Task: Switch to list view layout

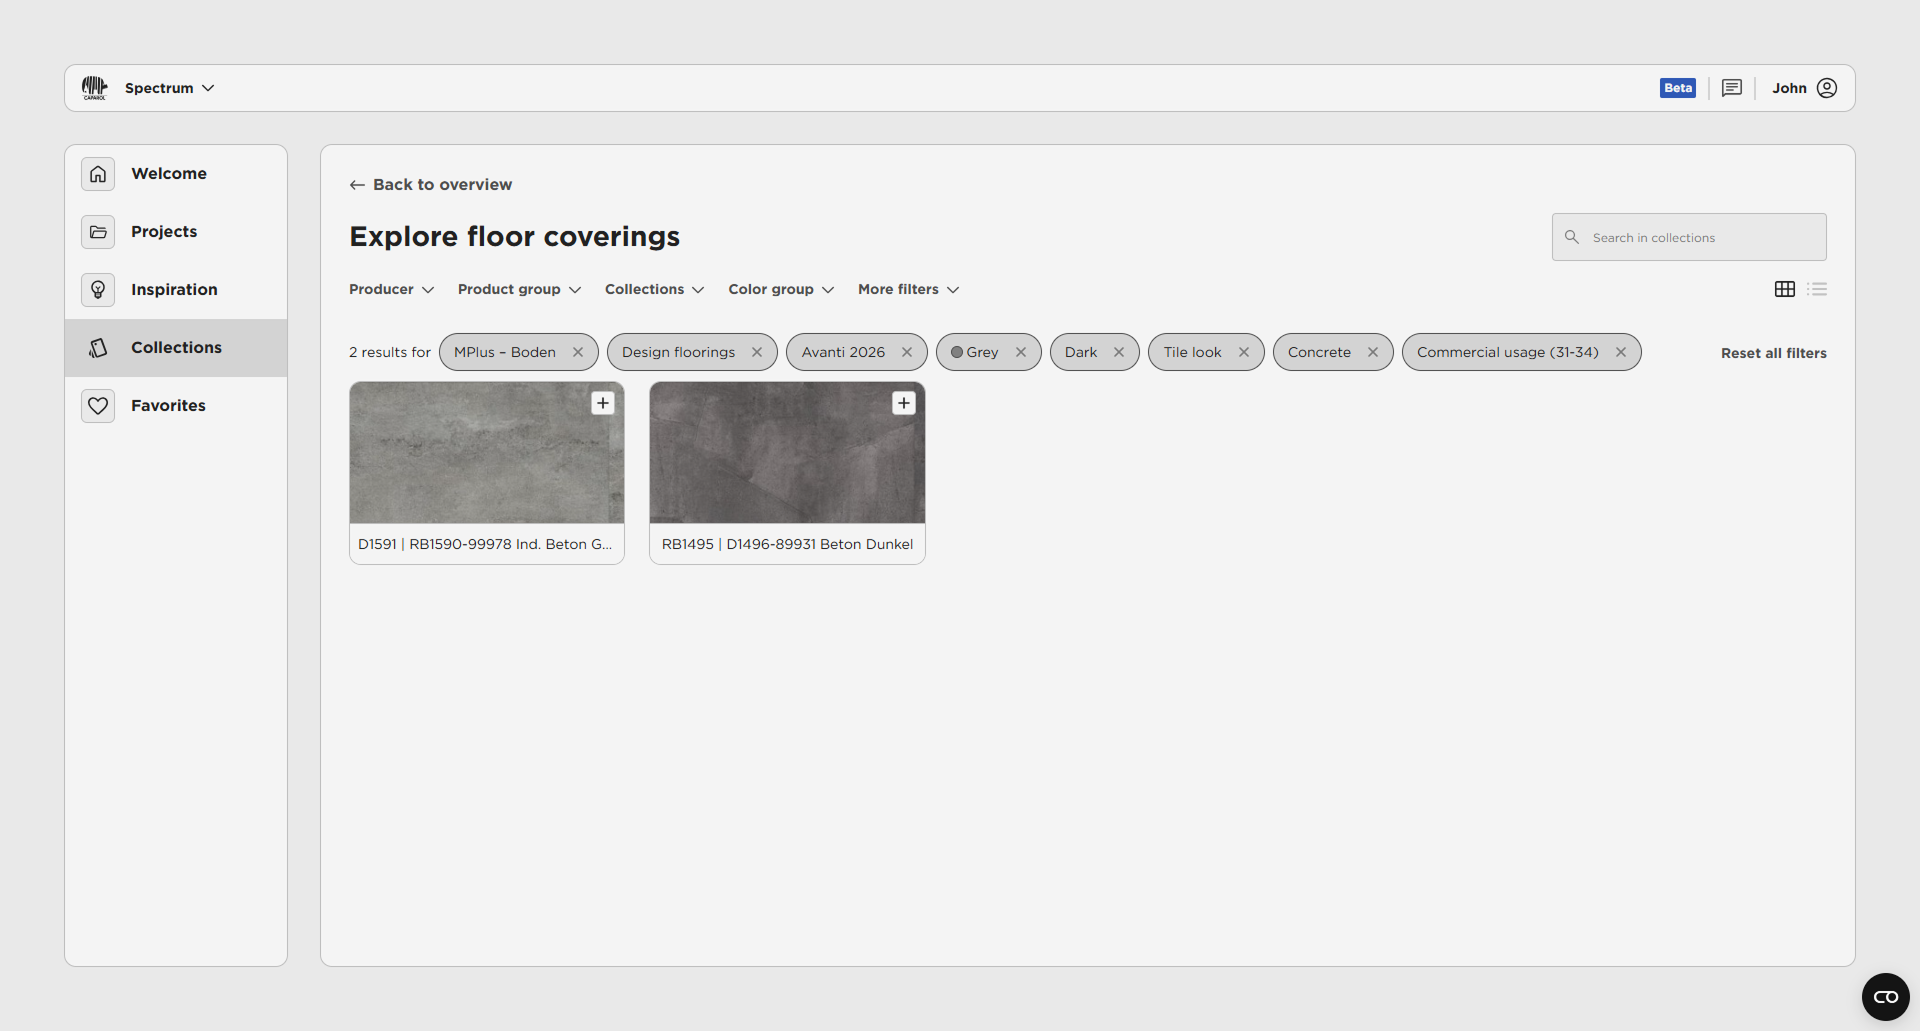Action: point(1817,289)
